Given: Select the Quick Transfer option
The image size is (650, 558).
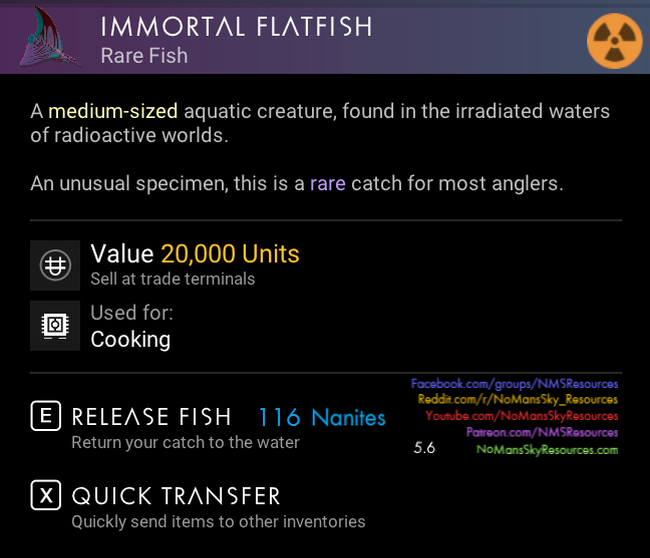Looking at the screenshot, I should 176,495.
